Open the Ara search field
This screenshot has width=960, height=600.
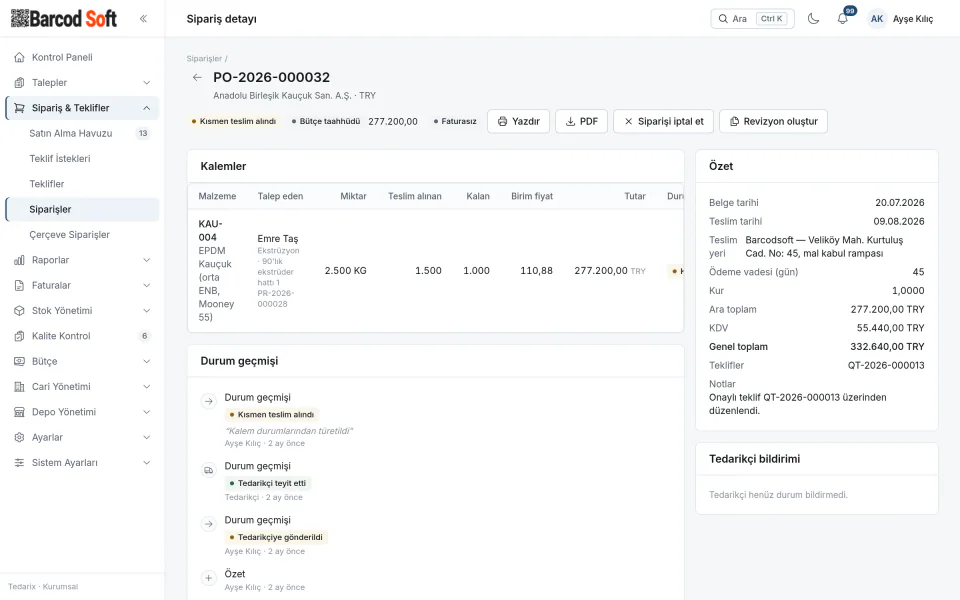pyautogui.click(x=752, y=19)
